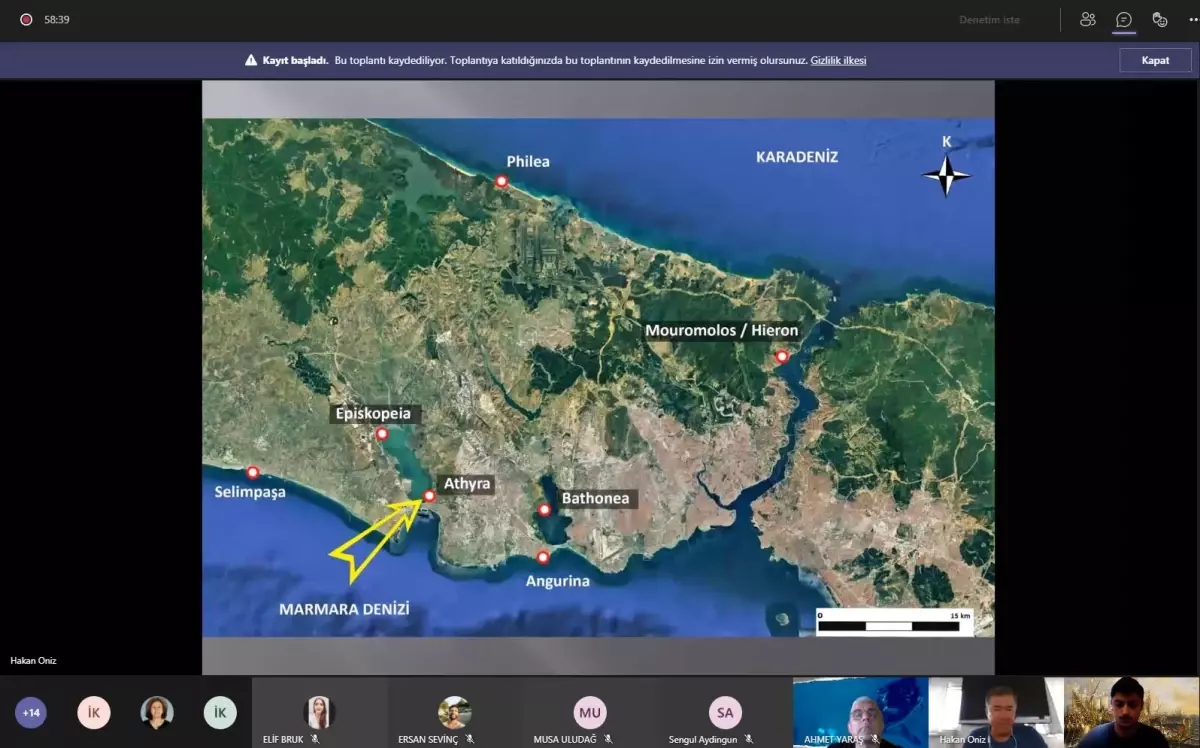Image resolution: width=1200 pixels, height=748 pixels.
Task: Click the Angurina label on the map
Action: 558,581
